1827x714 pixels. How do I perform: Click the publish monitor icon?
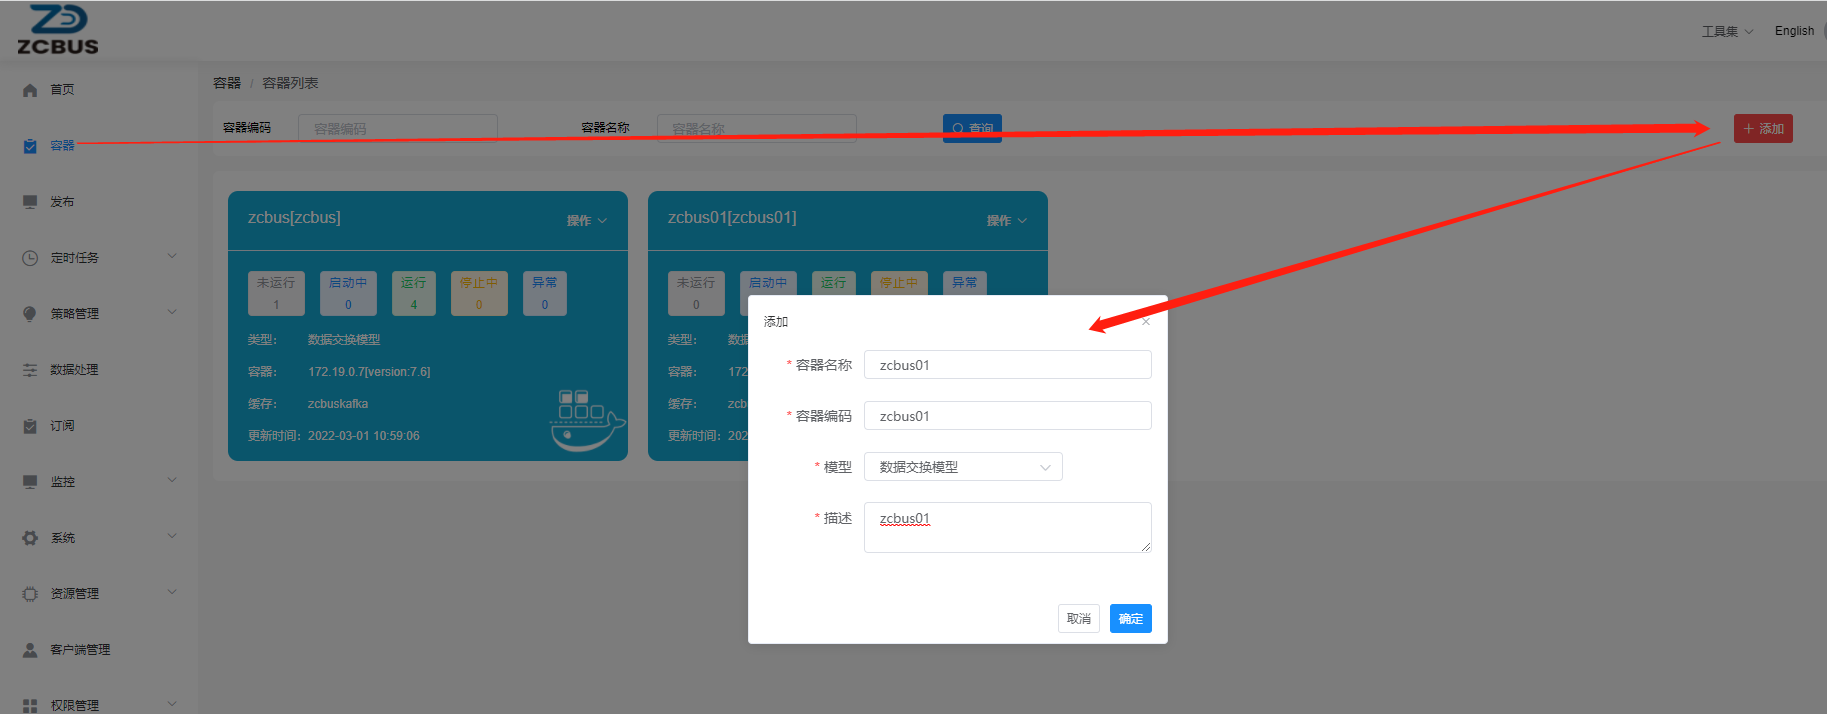30,202
